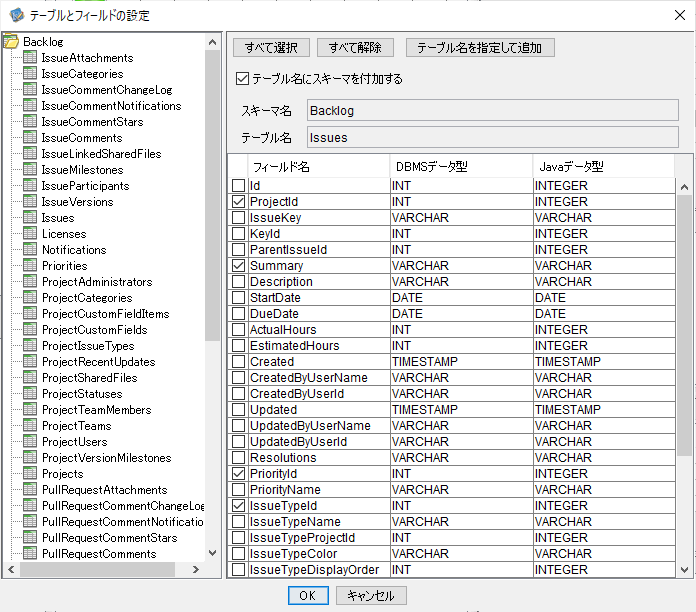Select ProjectSharedFiles tree item
This screenshot has height=612, width=696.
tap(90, 378)
